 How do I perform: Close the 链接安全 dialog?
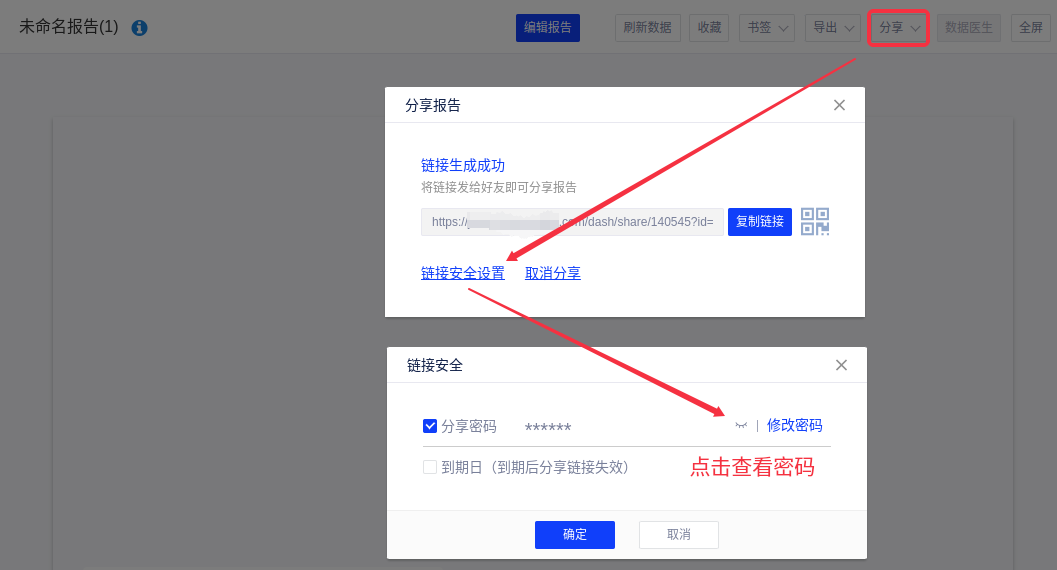tap(841, 365)
